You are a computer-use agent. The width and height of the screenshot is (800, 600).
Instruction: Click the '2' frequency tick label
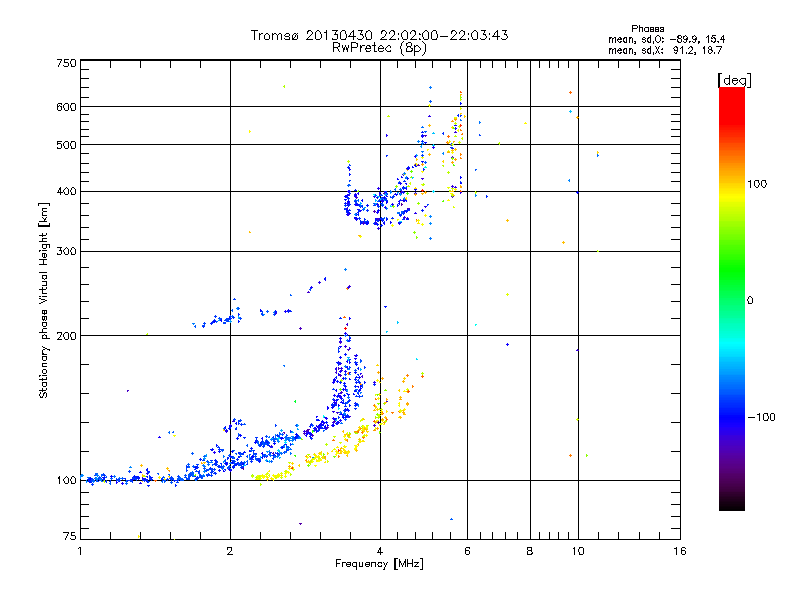point(230,551)
